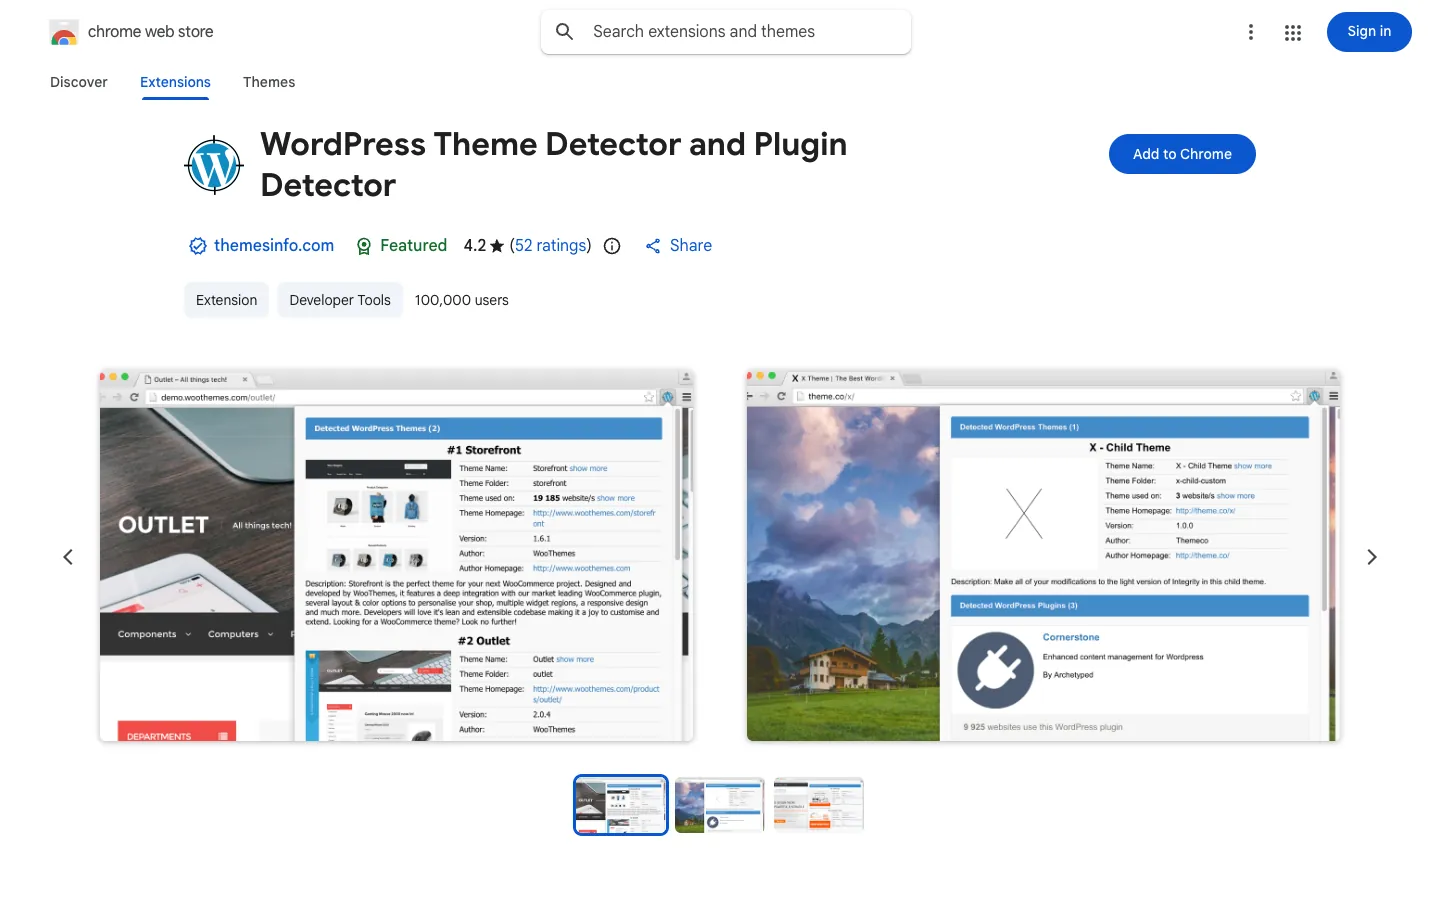The image size is (1440, 900).
Task: Select the Extensions tab
Action: coord(175,82)
